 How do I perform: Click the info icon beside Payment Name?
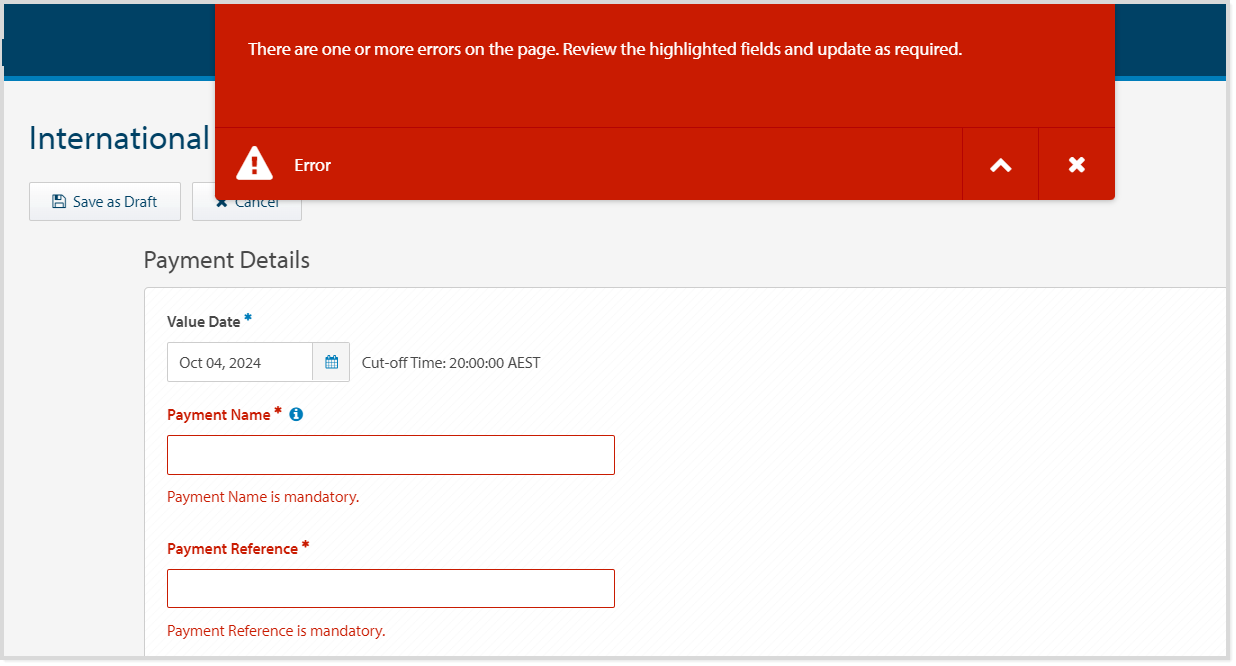pyautogui.click(x=295, y=413)
